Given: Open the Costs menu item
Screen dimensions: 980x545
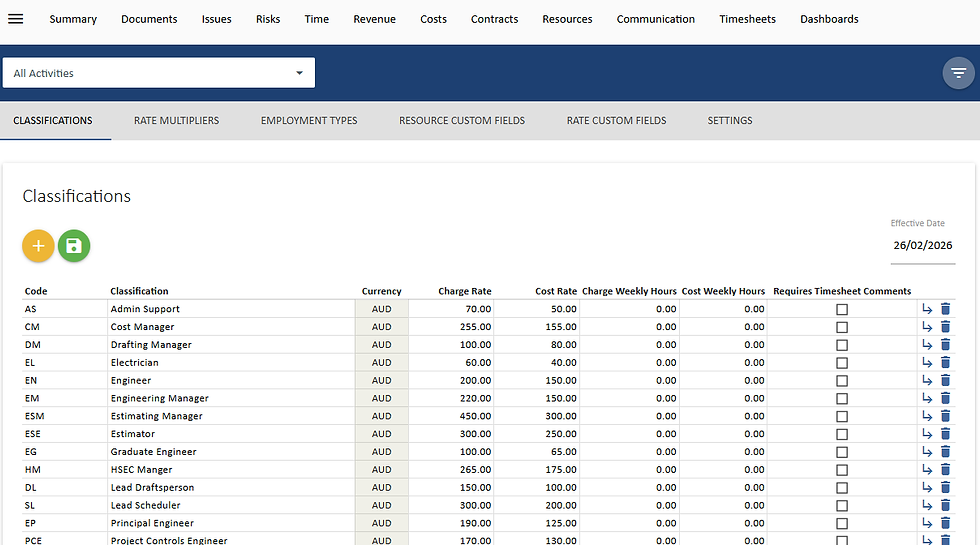Looking at the screenshot, I should [x=433, y=19].
